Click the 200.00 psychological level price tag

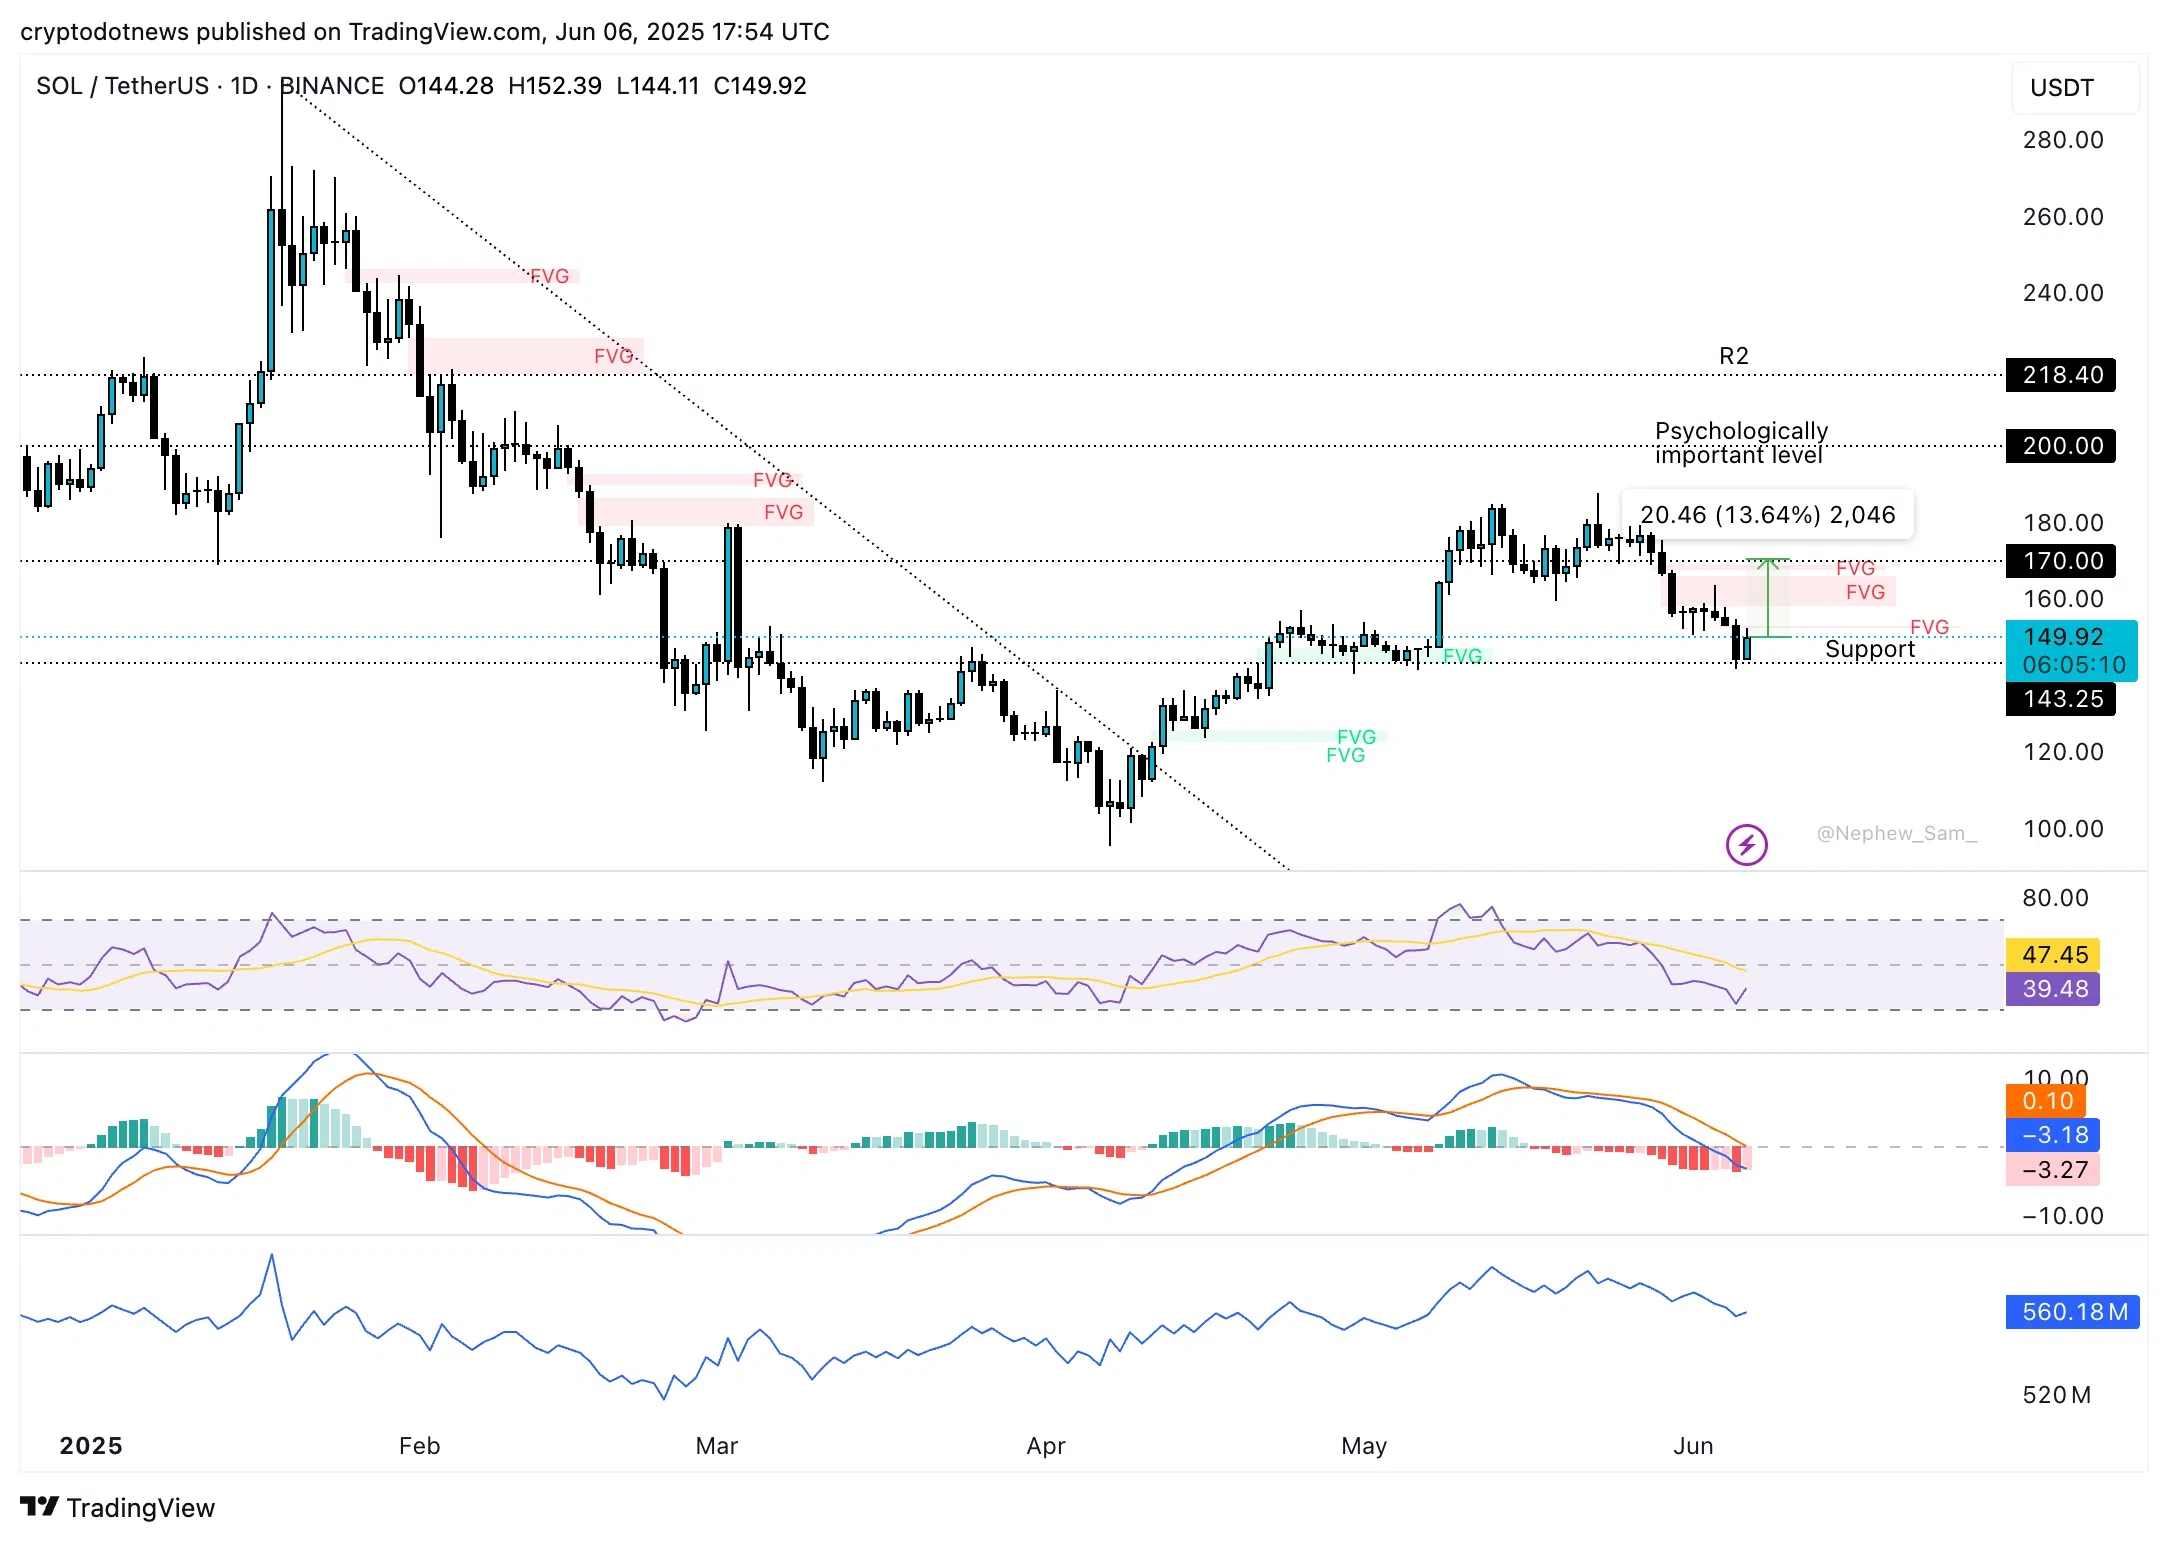point(2060,446)
